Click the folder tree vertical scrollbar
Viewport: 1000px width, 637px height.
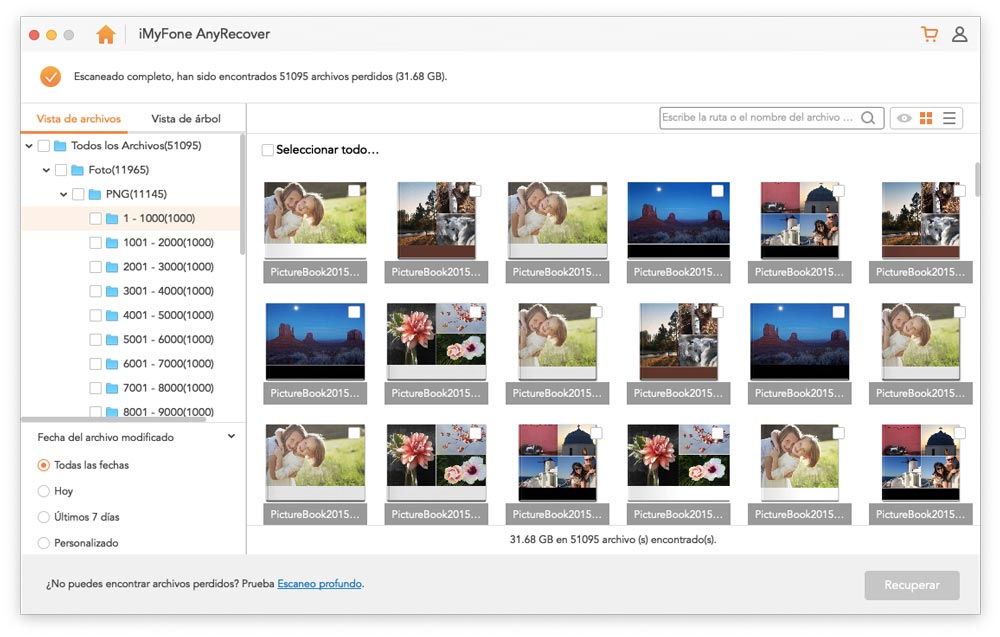tap(242, 194)
